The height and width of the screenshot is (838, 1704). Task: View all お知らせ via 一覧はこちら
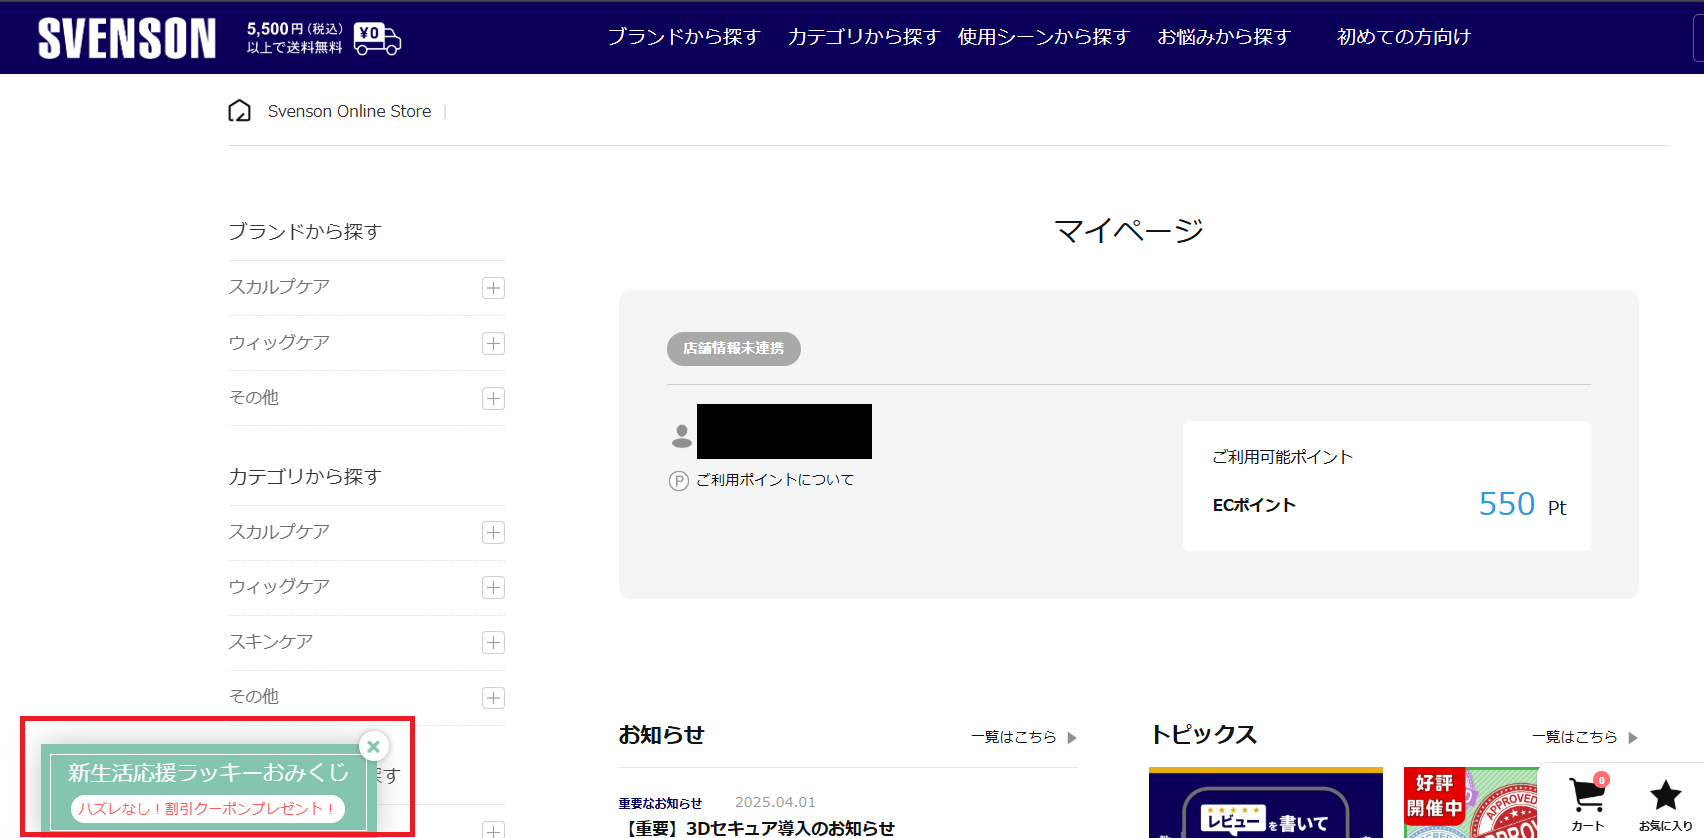pyautogui.click(x=1022, y=737)
